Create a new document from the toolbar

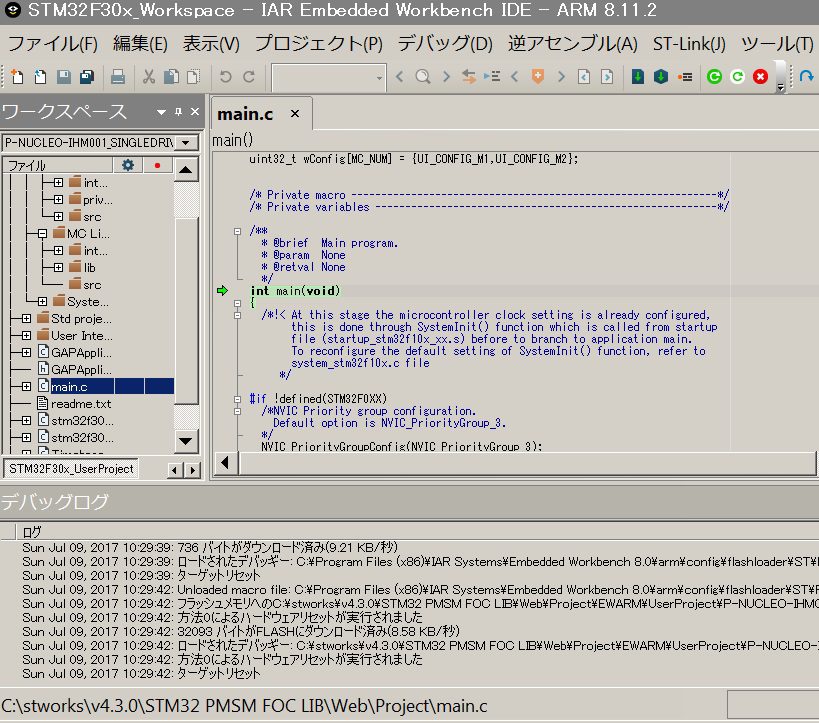coord(17,77)
